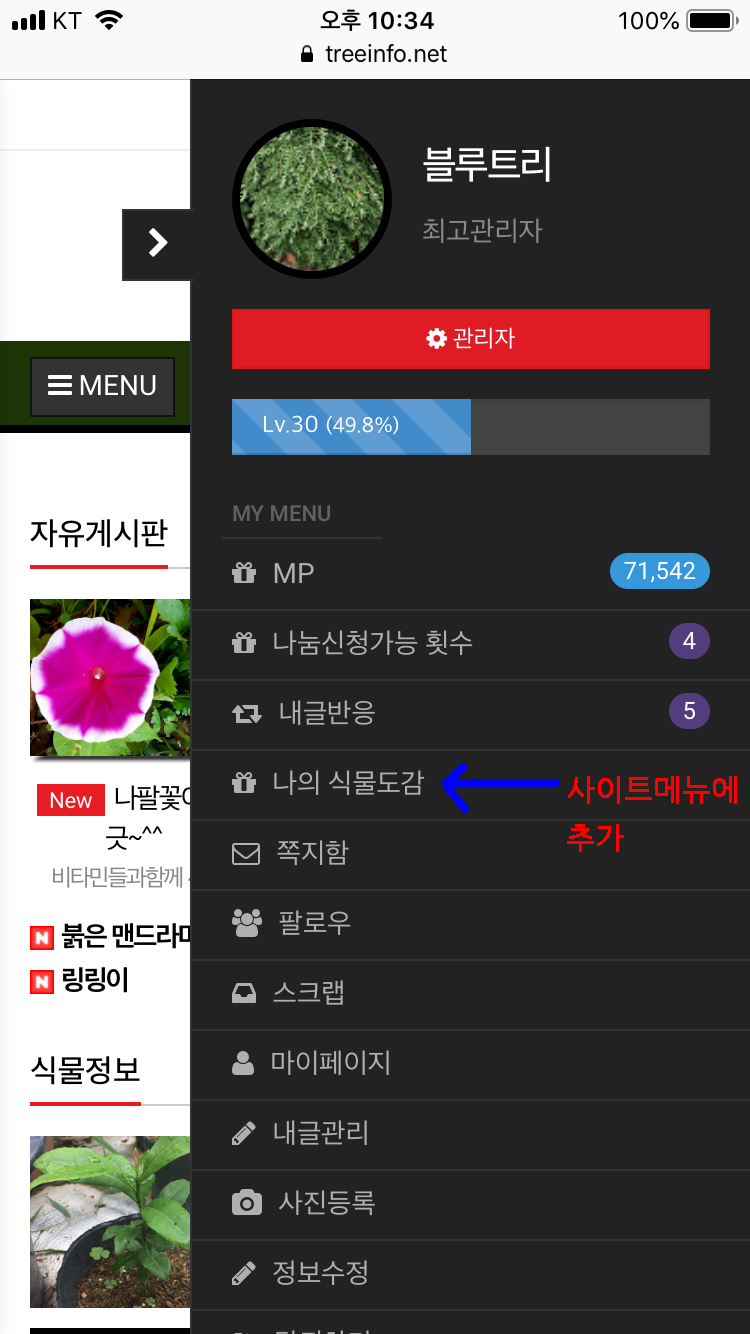Open the pink morning glory photo thumbnail
Viewport: 750px width, 1334px height.
click(110, 677)
